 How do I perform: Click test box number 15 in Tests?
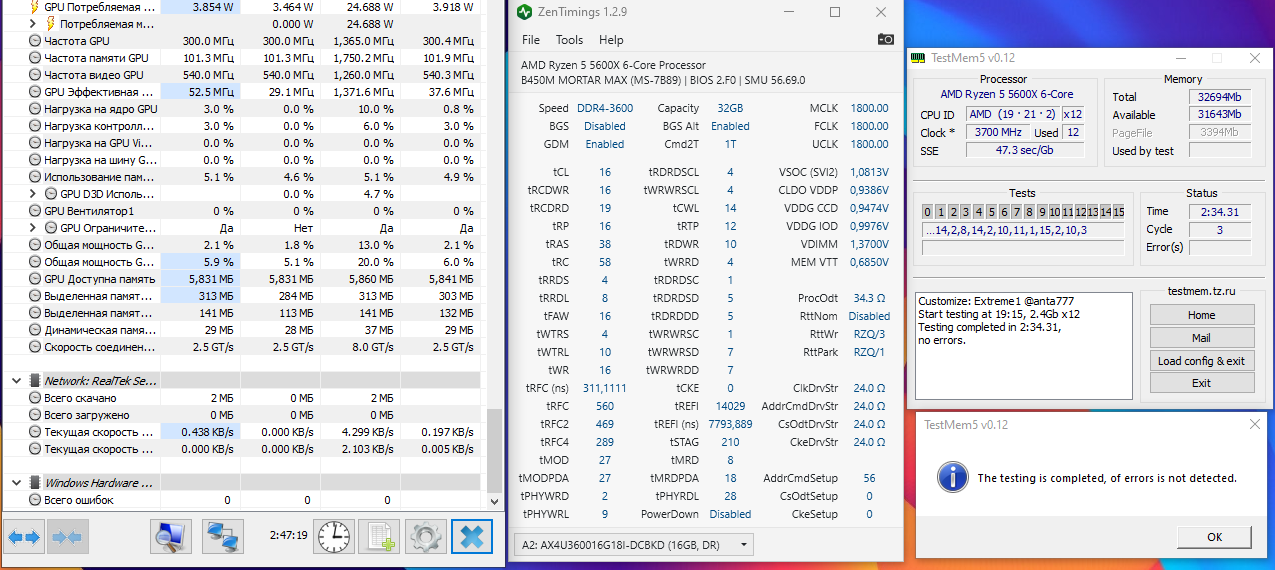click(1118, 212)
